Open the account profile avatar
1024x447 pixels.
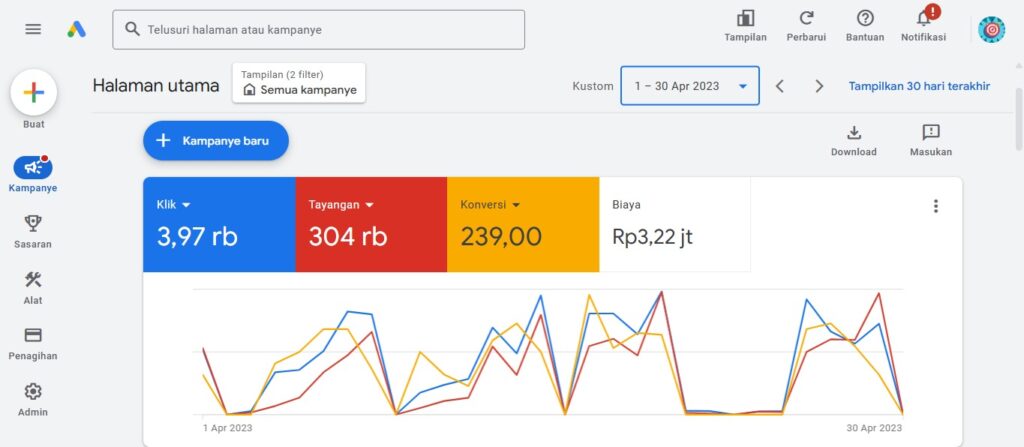pyautogui.click(x=991, y=30)
